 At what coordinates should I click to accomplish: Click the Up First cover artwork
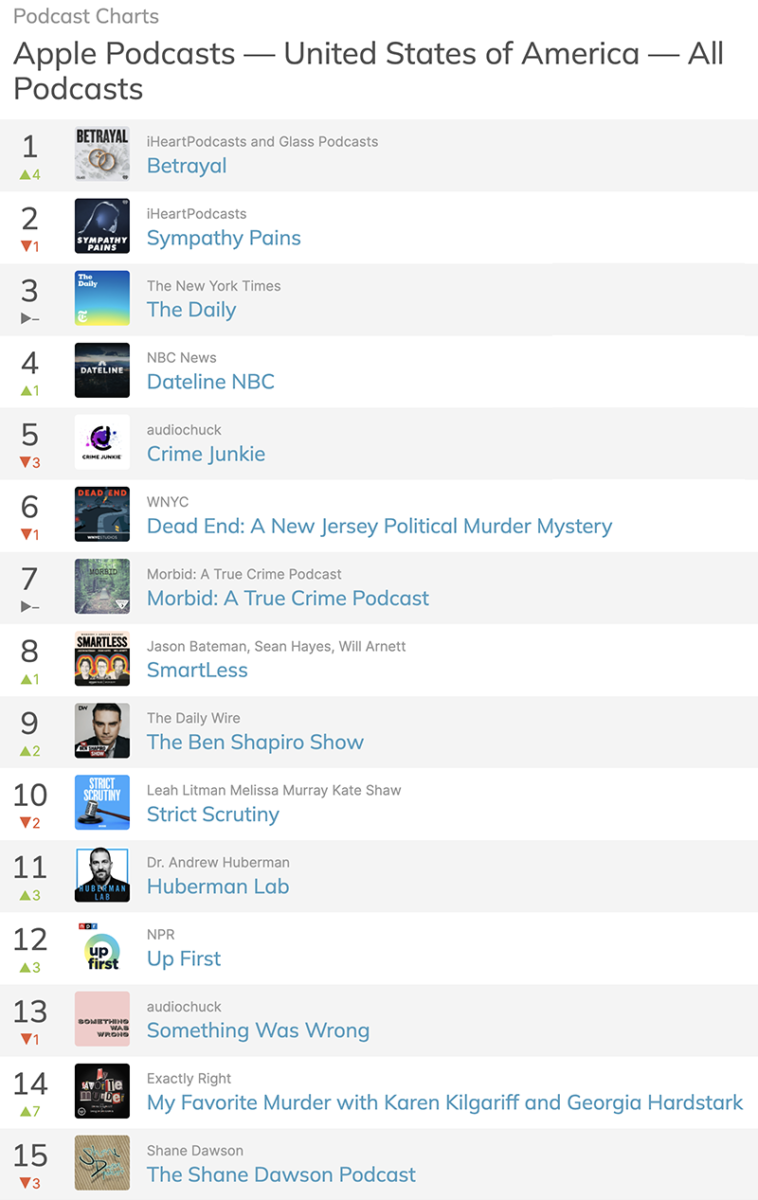[102, 947]
